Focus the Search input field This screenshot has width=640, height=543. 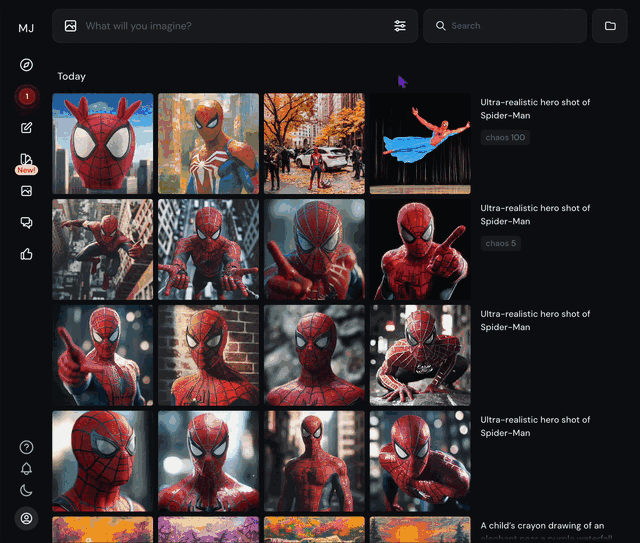point(505,26)
